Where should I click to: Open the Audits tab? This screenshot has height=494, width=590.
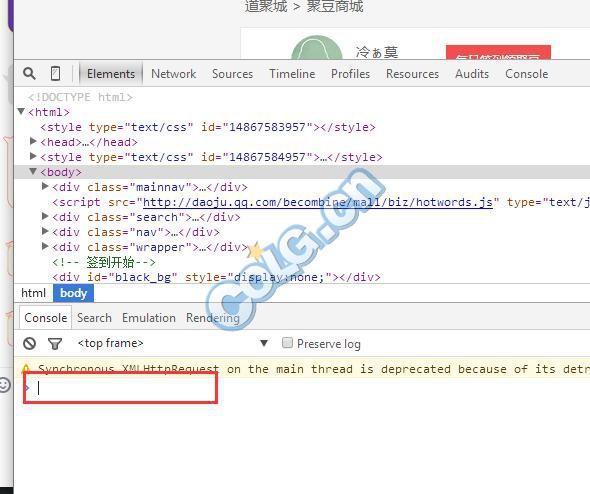pyautogui.click(x=472, y=74)
